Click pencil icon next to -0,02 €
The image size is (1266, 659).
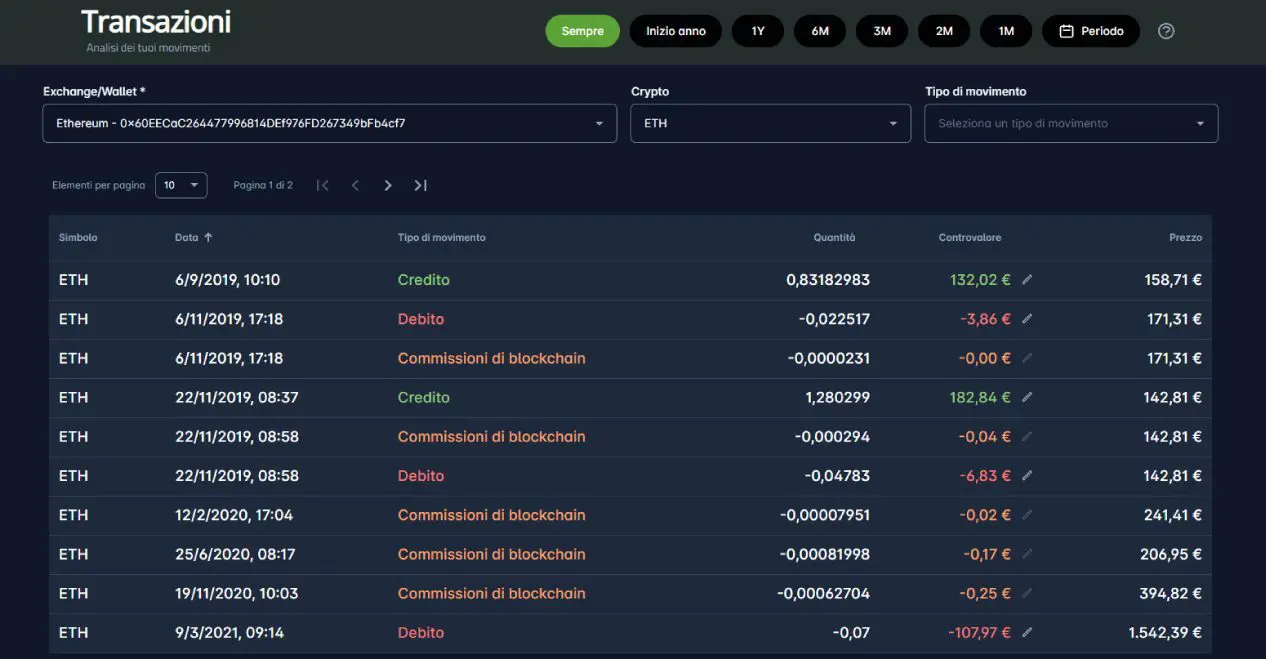point(1027,515)
